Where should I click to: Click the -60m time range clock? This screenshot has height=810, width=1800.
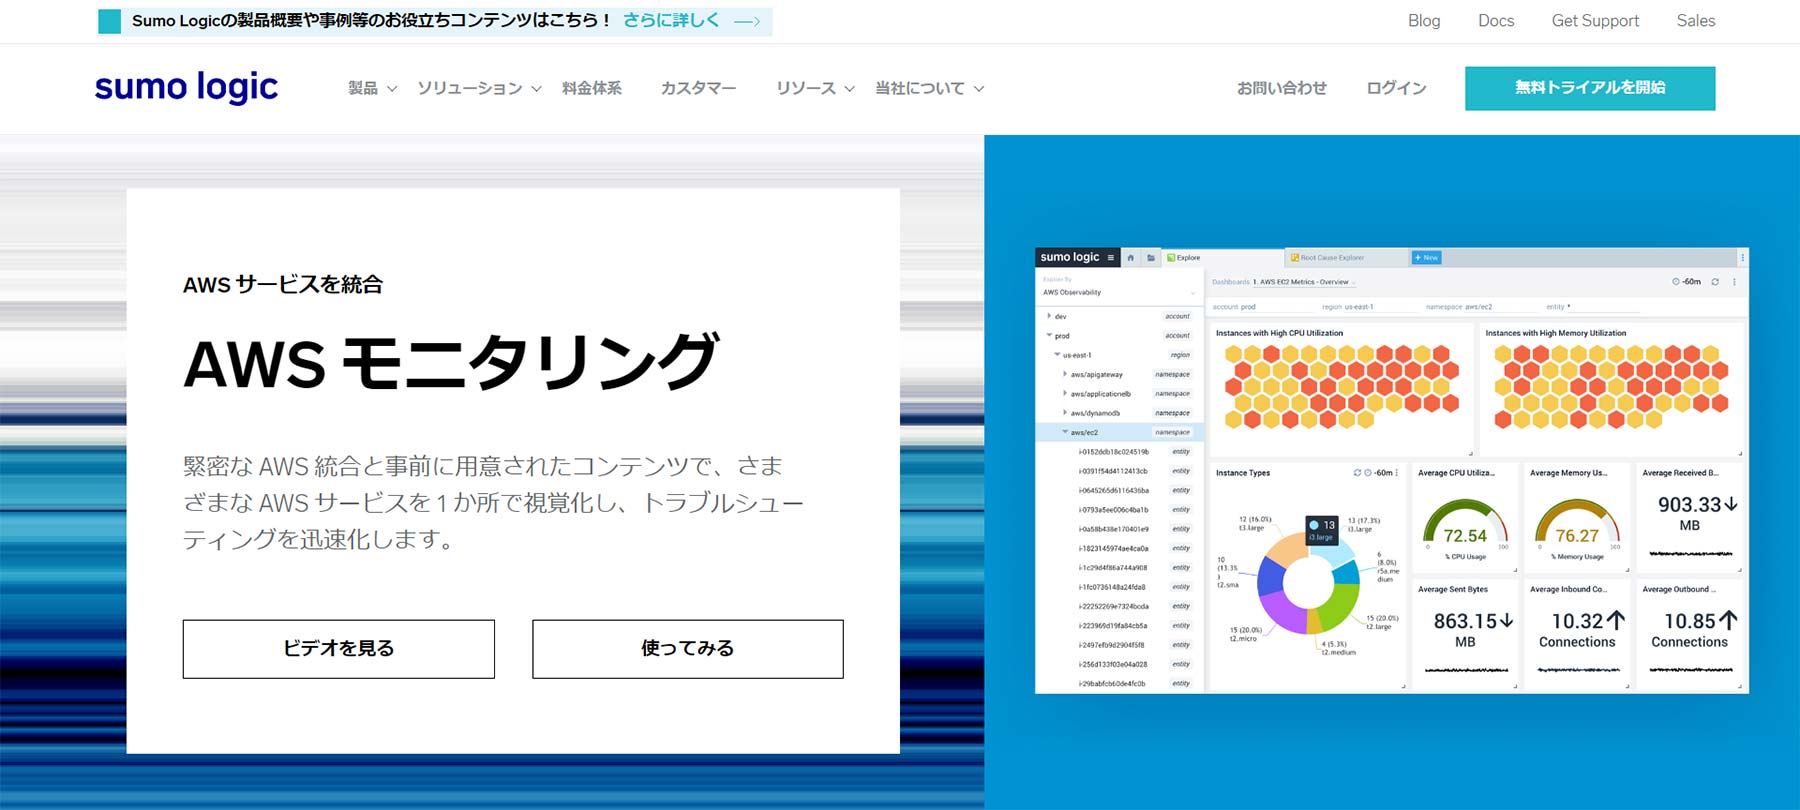(1686, 282)
